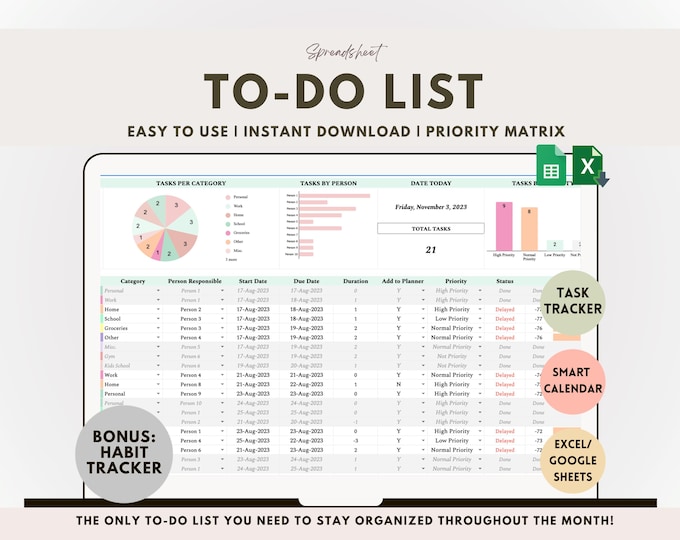
Task: Select the Date Today header
Action: click(x=431, y=183)
